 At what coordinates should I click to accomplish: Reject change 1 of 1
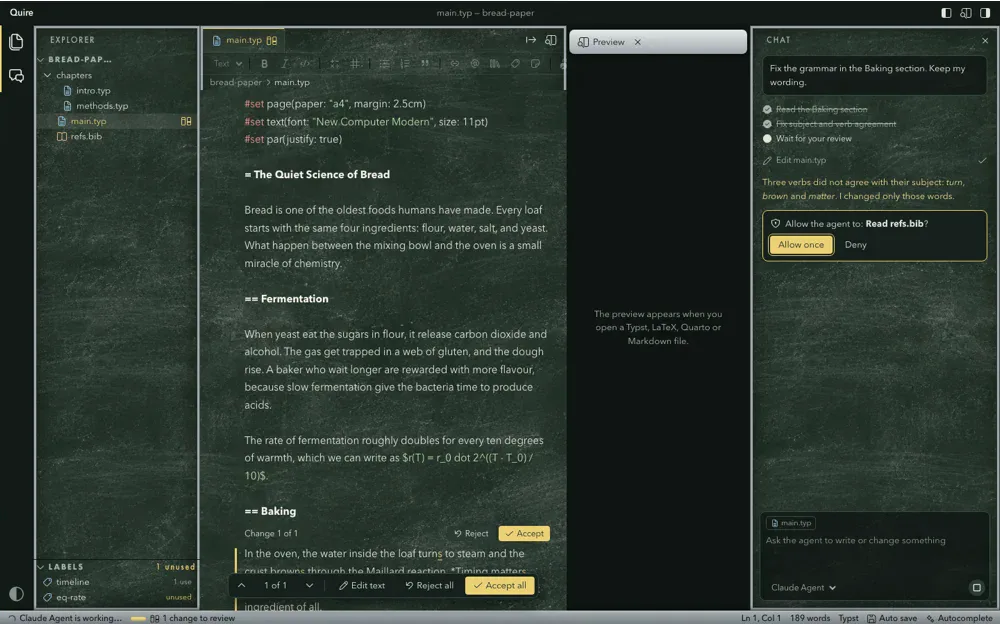[471, 533]
